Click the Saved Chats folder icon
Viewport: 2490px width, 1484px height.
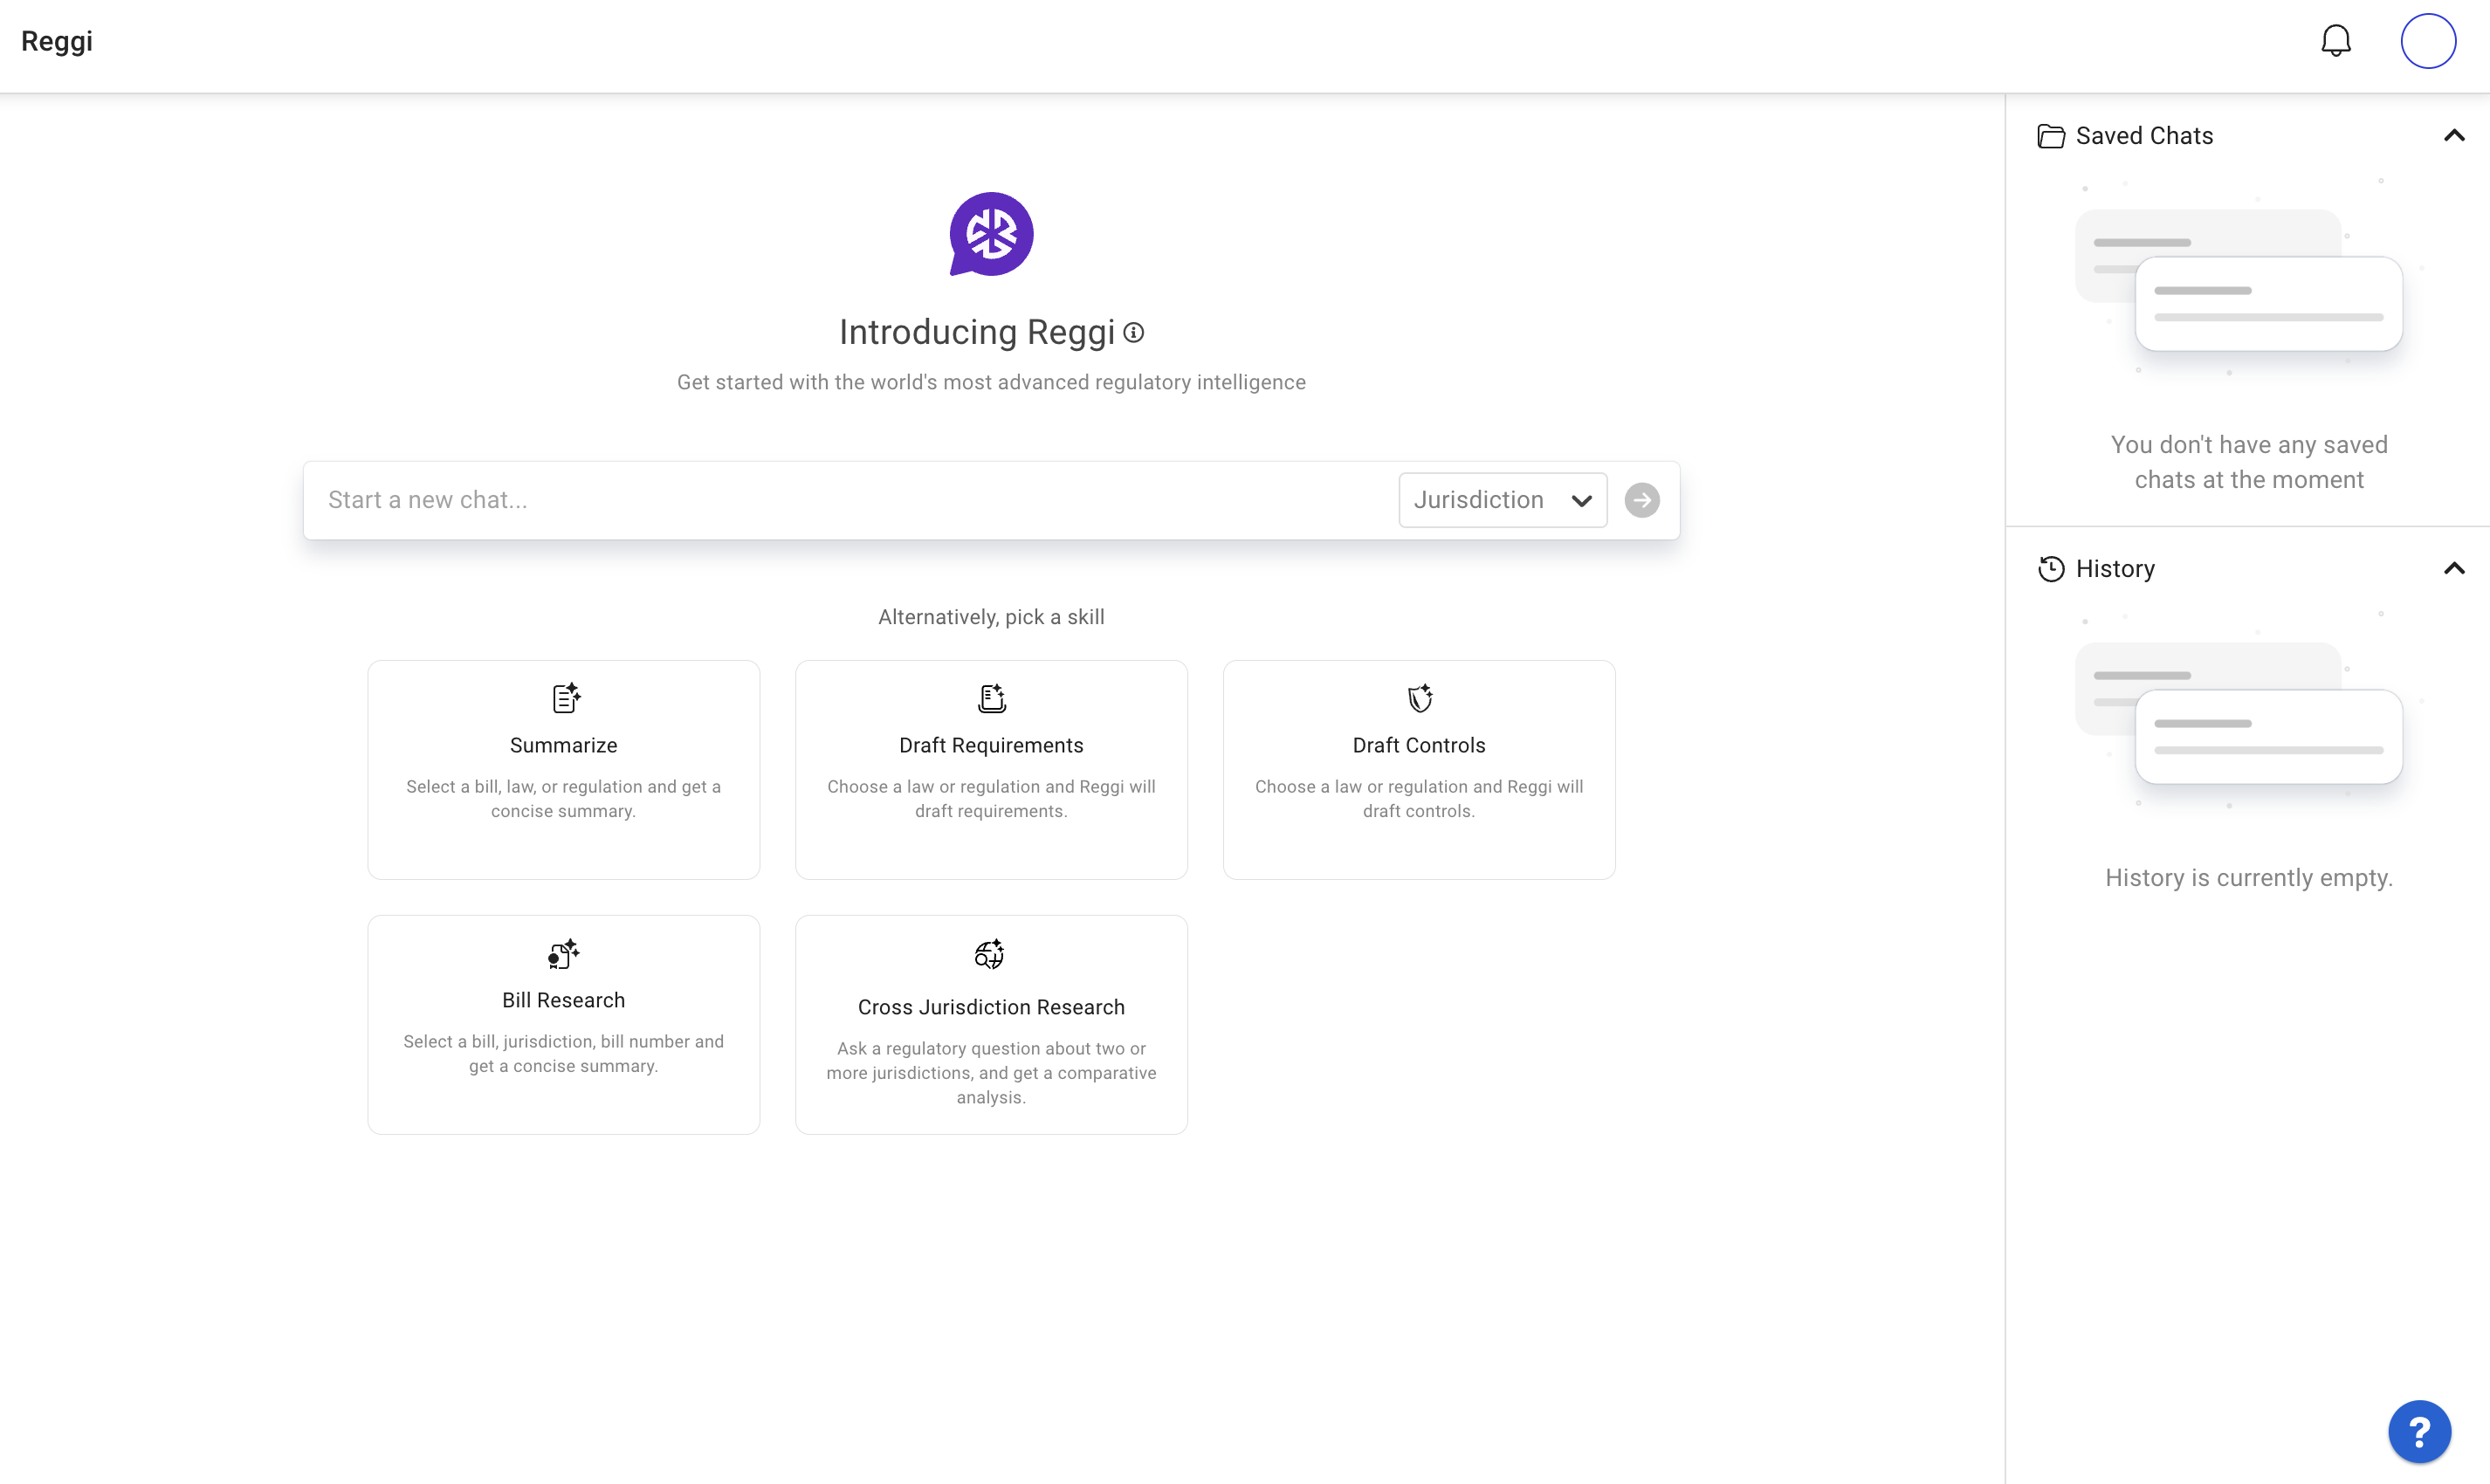[2050, 136]
